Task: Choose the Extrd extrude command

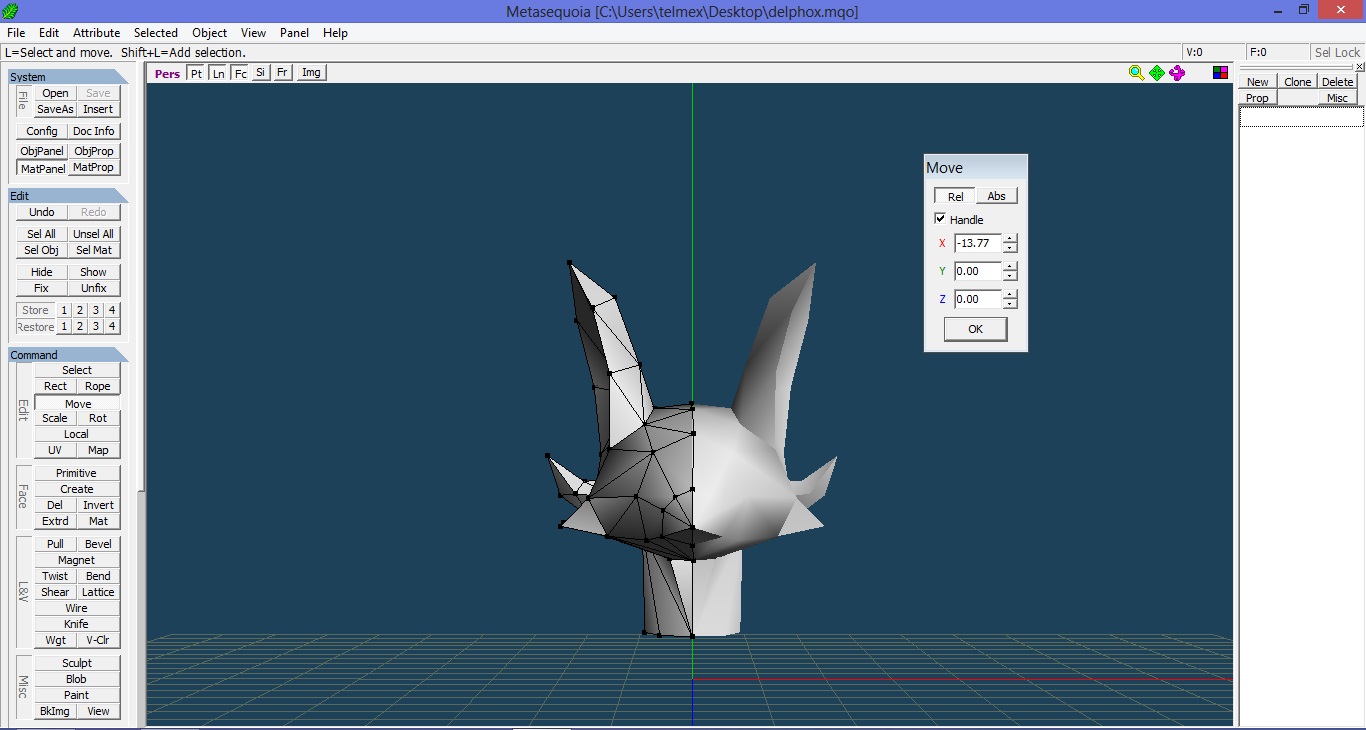Action: click(x=56, y=521)
